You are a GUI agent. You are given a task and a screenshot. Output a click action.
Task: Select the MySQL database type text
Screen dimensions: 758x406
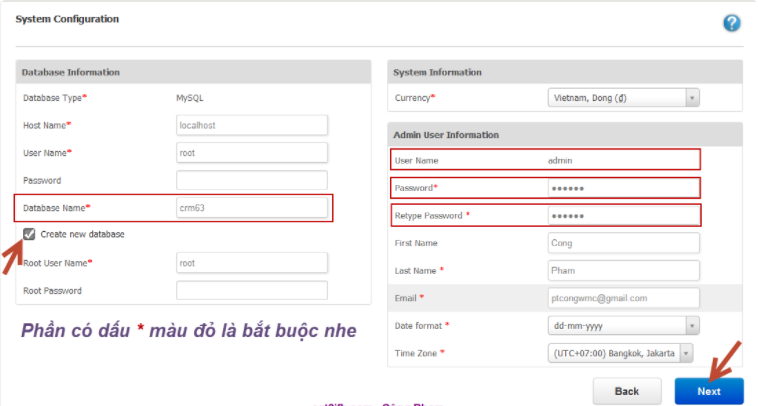tap(190, 98)
